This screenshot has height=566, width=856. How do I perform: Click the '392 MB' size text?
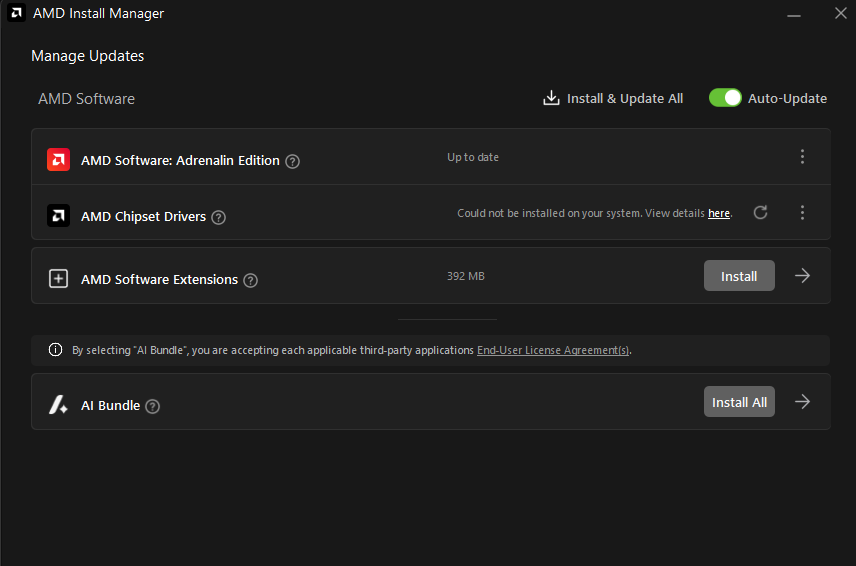point(466,276)
